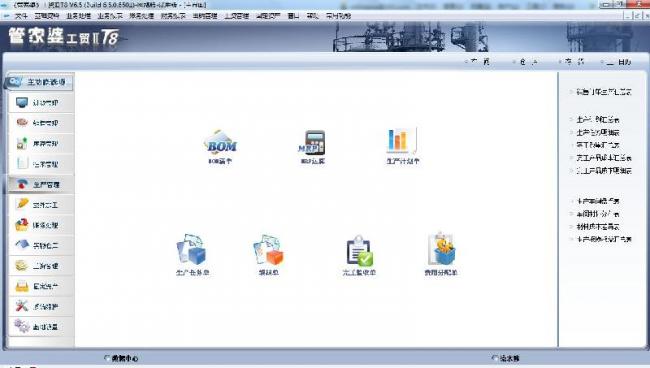Open the first report link in right panel
650x368 pixels.
(x=604, y=92)
